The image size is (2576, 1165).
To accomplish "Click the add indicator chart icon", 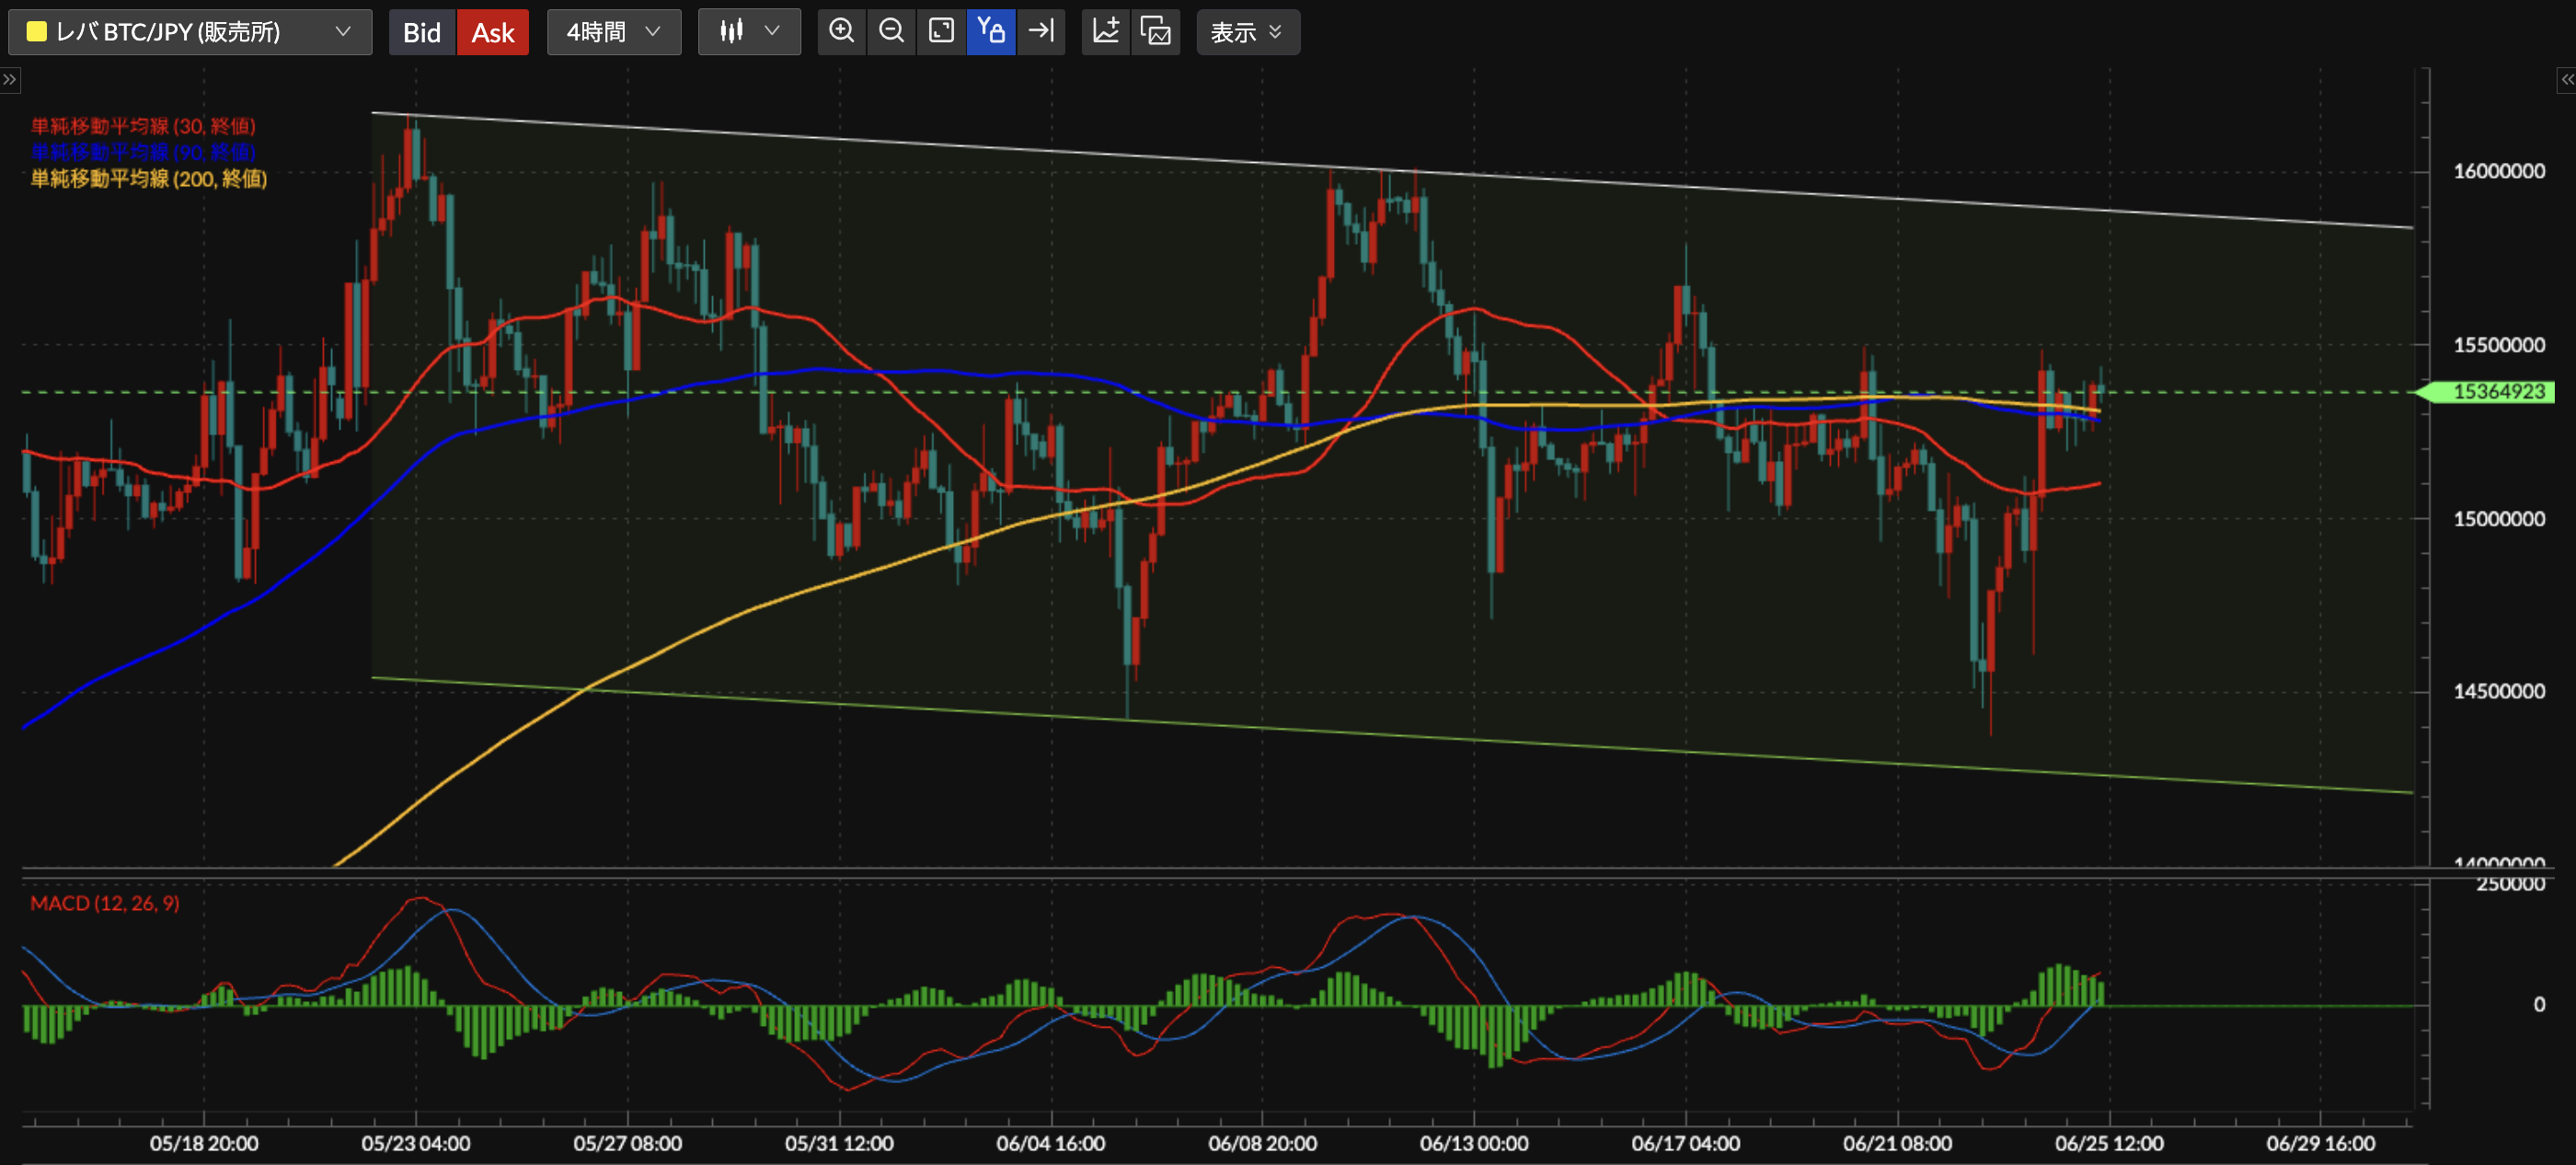I will (x=1106, y=32).
